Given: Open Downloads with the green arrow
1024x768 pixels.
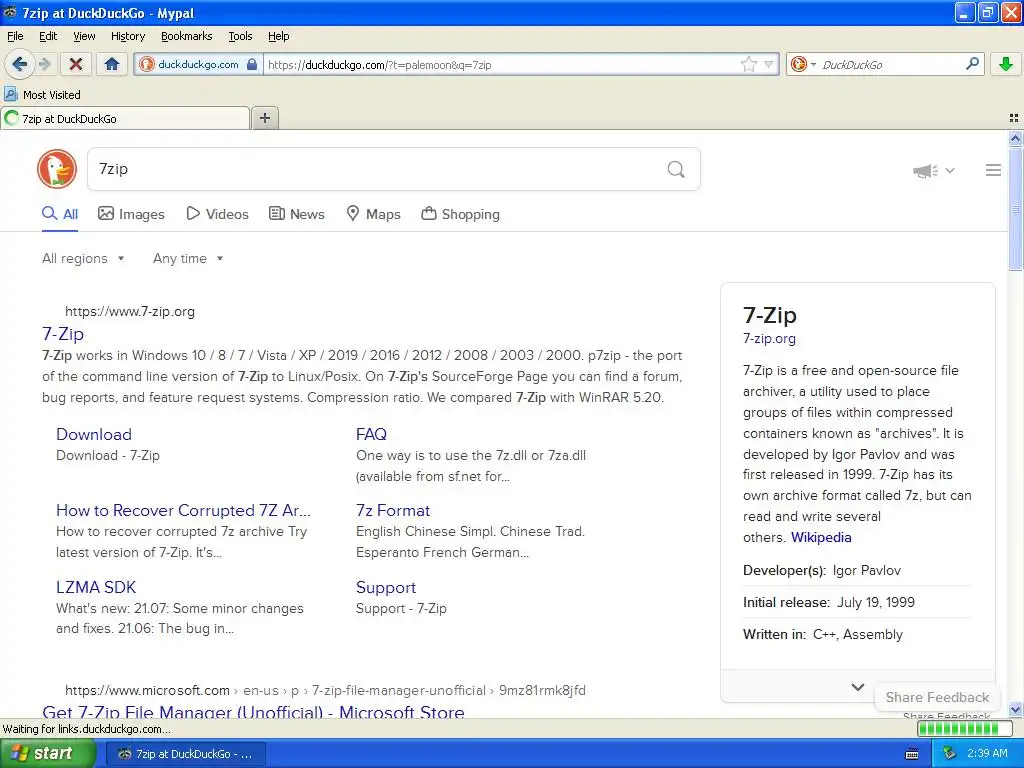Looking at the screenshot, I should click(x=1006, y=64).
